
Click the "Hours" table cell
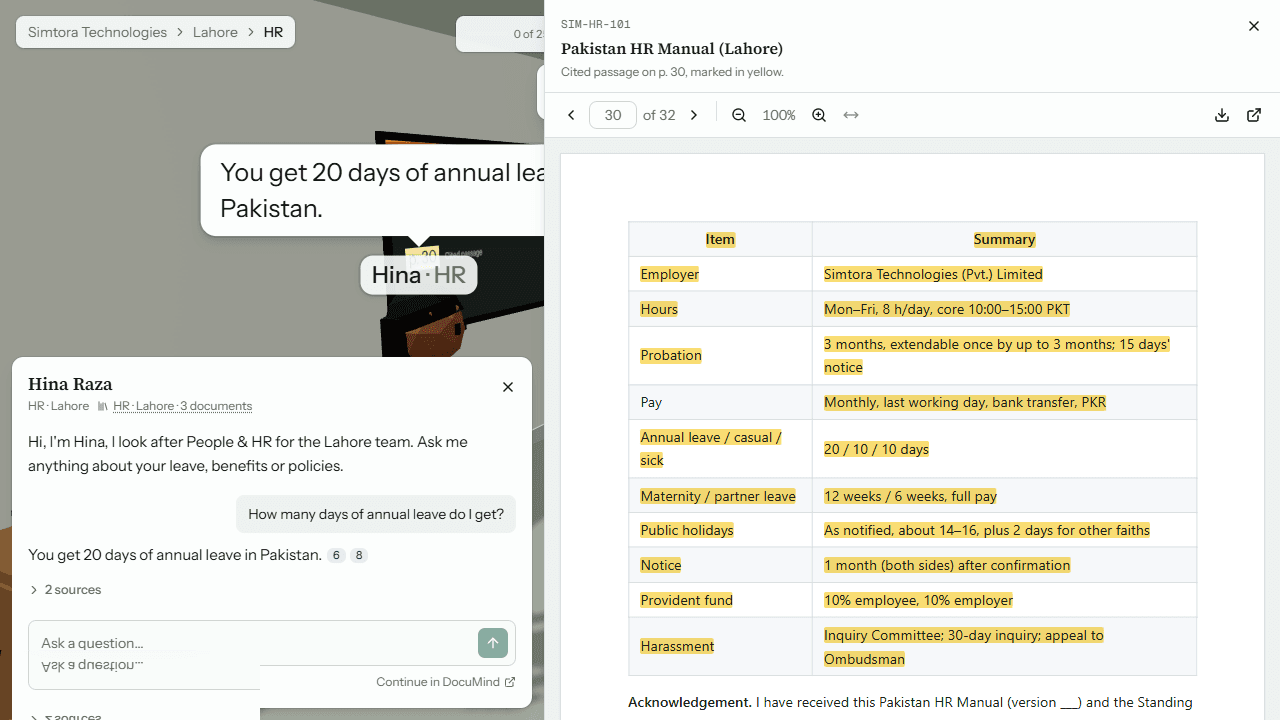click(720, 309)
